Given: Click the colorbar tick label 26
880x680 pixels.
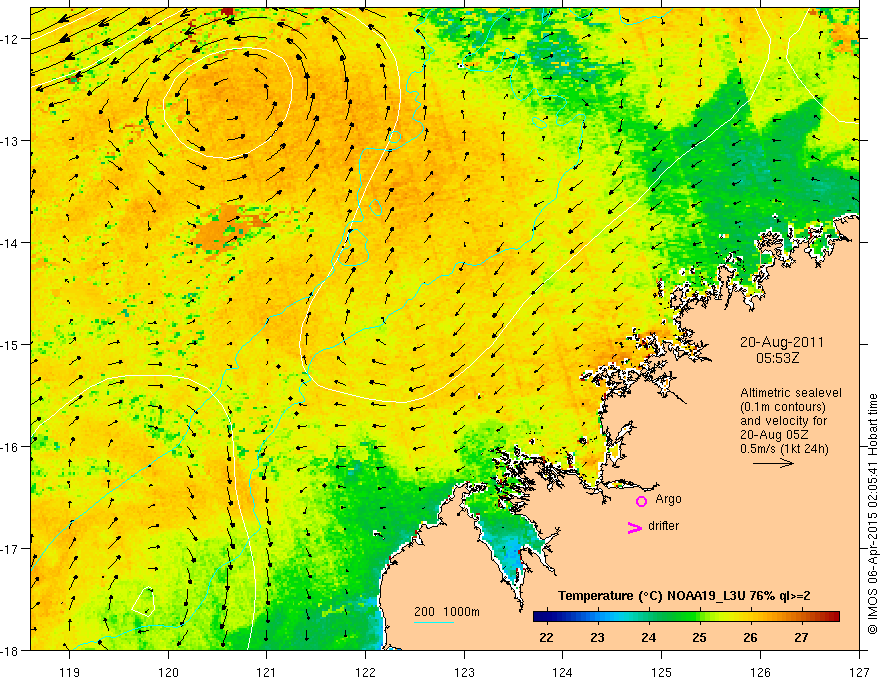Looking at the screenshot, I should click(x=750, y=637).
